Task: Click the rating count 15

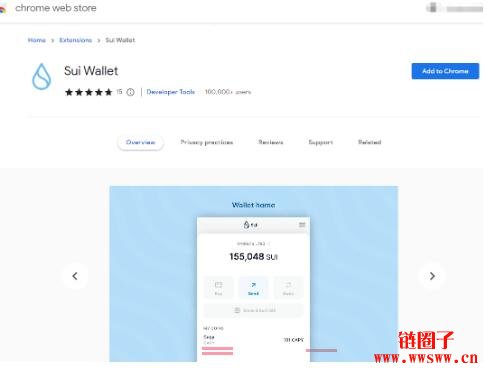Action: pyautogui.click(x=119, y=92)
